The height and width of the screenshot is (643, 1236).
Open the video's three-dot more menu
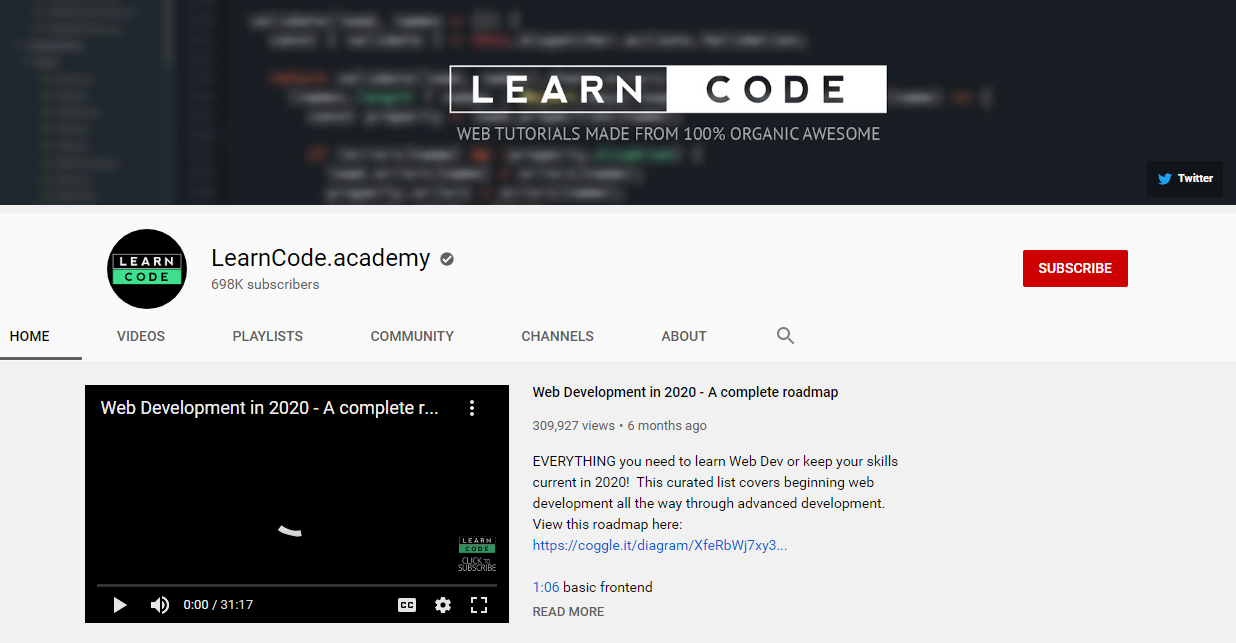point(472,408)
